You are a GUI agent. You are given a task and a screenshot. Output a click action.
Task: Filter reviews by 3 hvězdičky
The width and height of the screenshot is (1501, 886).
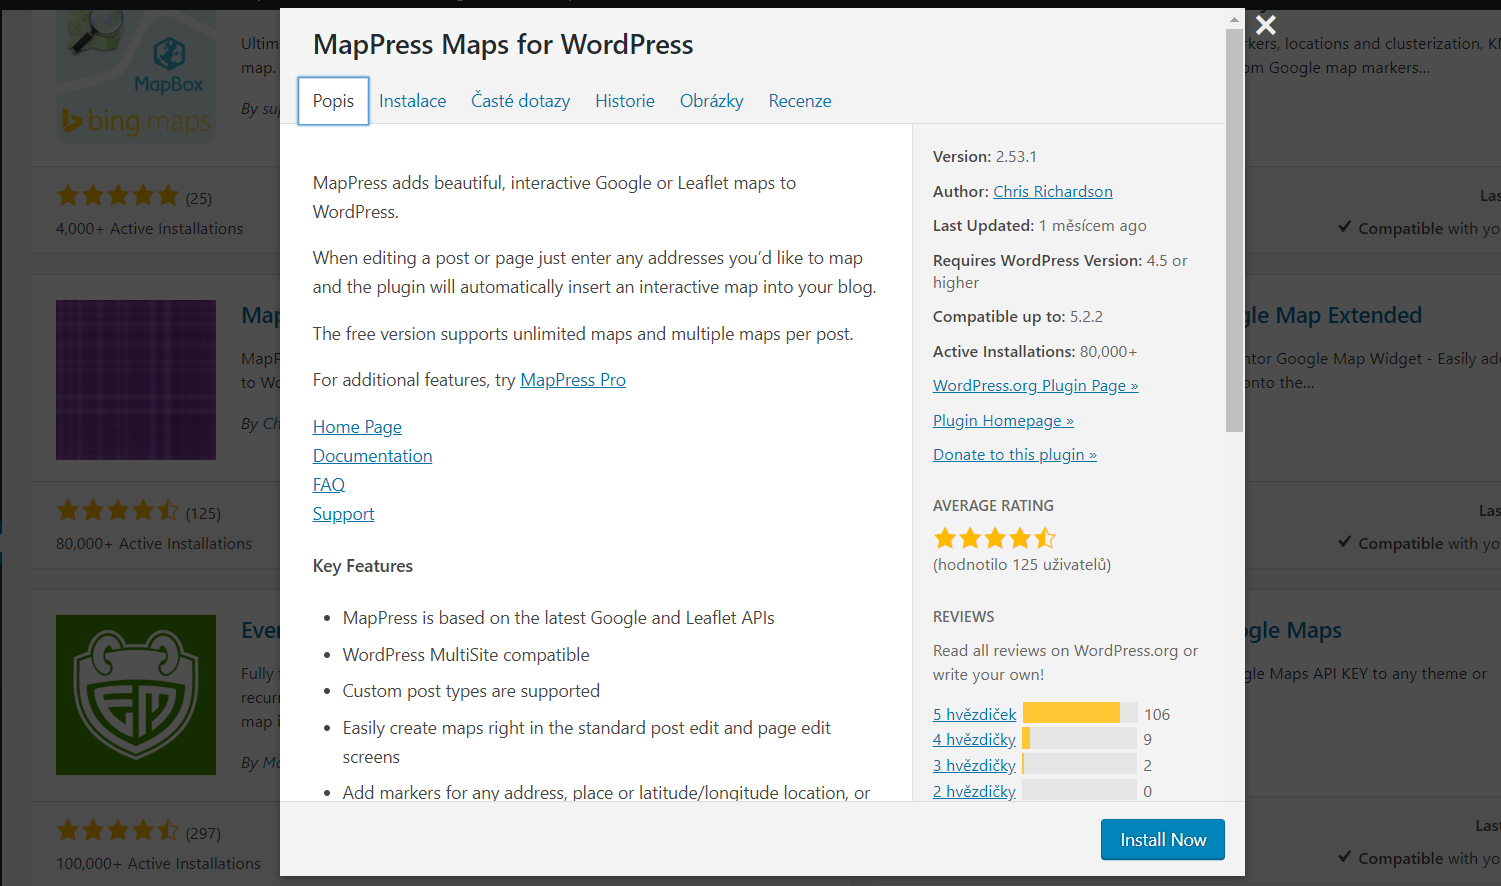(974, 766)
